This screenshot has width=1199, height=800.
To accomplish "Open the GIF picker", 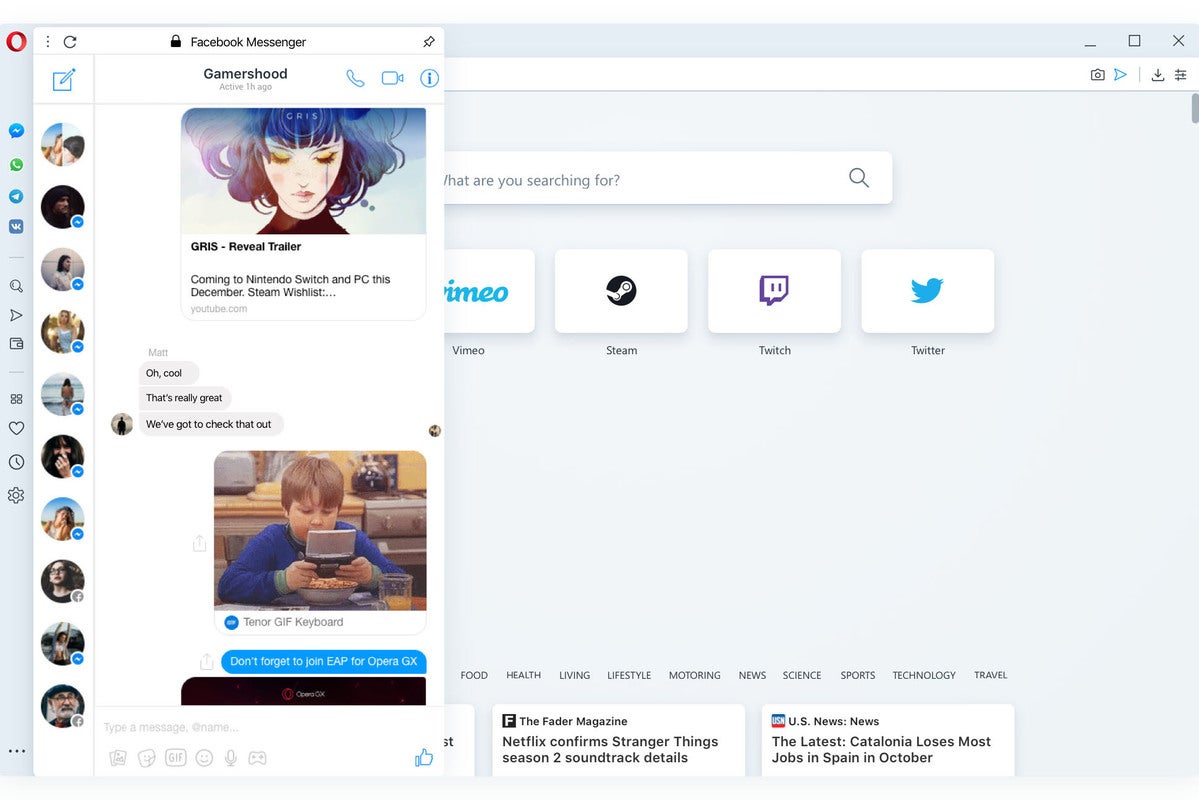I will tap(176, 758).
